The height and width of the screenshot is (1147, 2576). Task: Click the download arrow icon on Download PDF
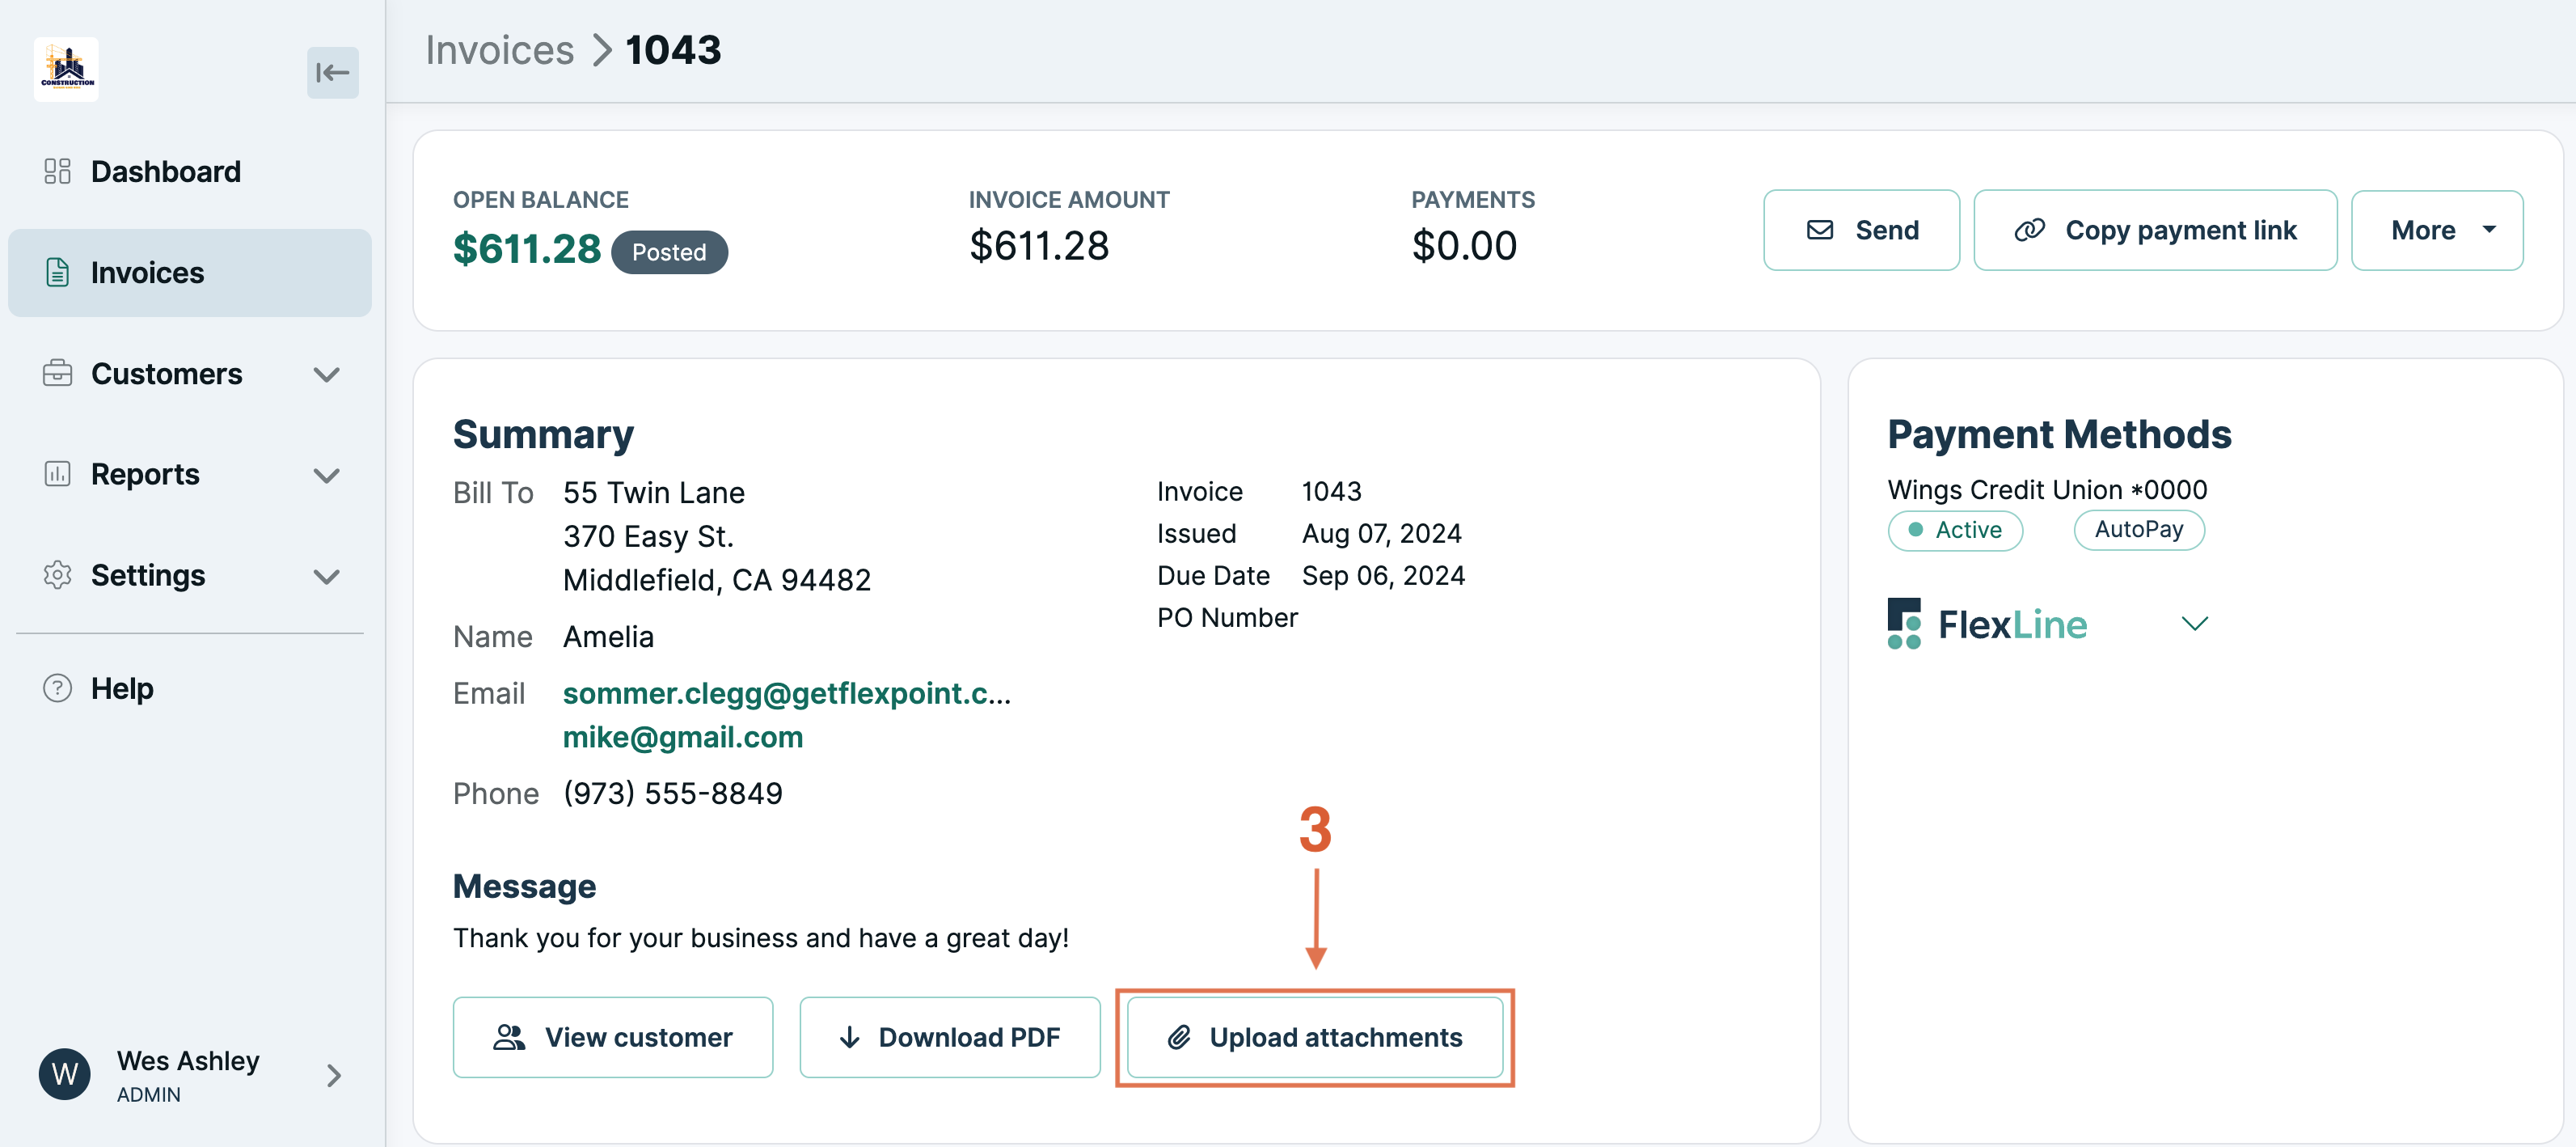(x=849, y=1037)
